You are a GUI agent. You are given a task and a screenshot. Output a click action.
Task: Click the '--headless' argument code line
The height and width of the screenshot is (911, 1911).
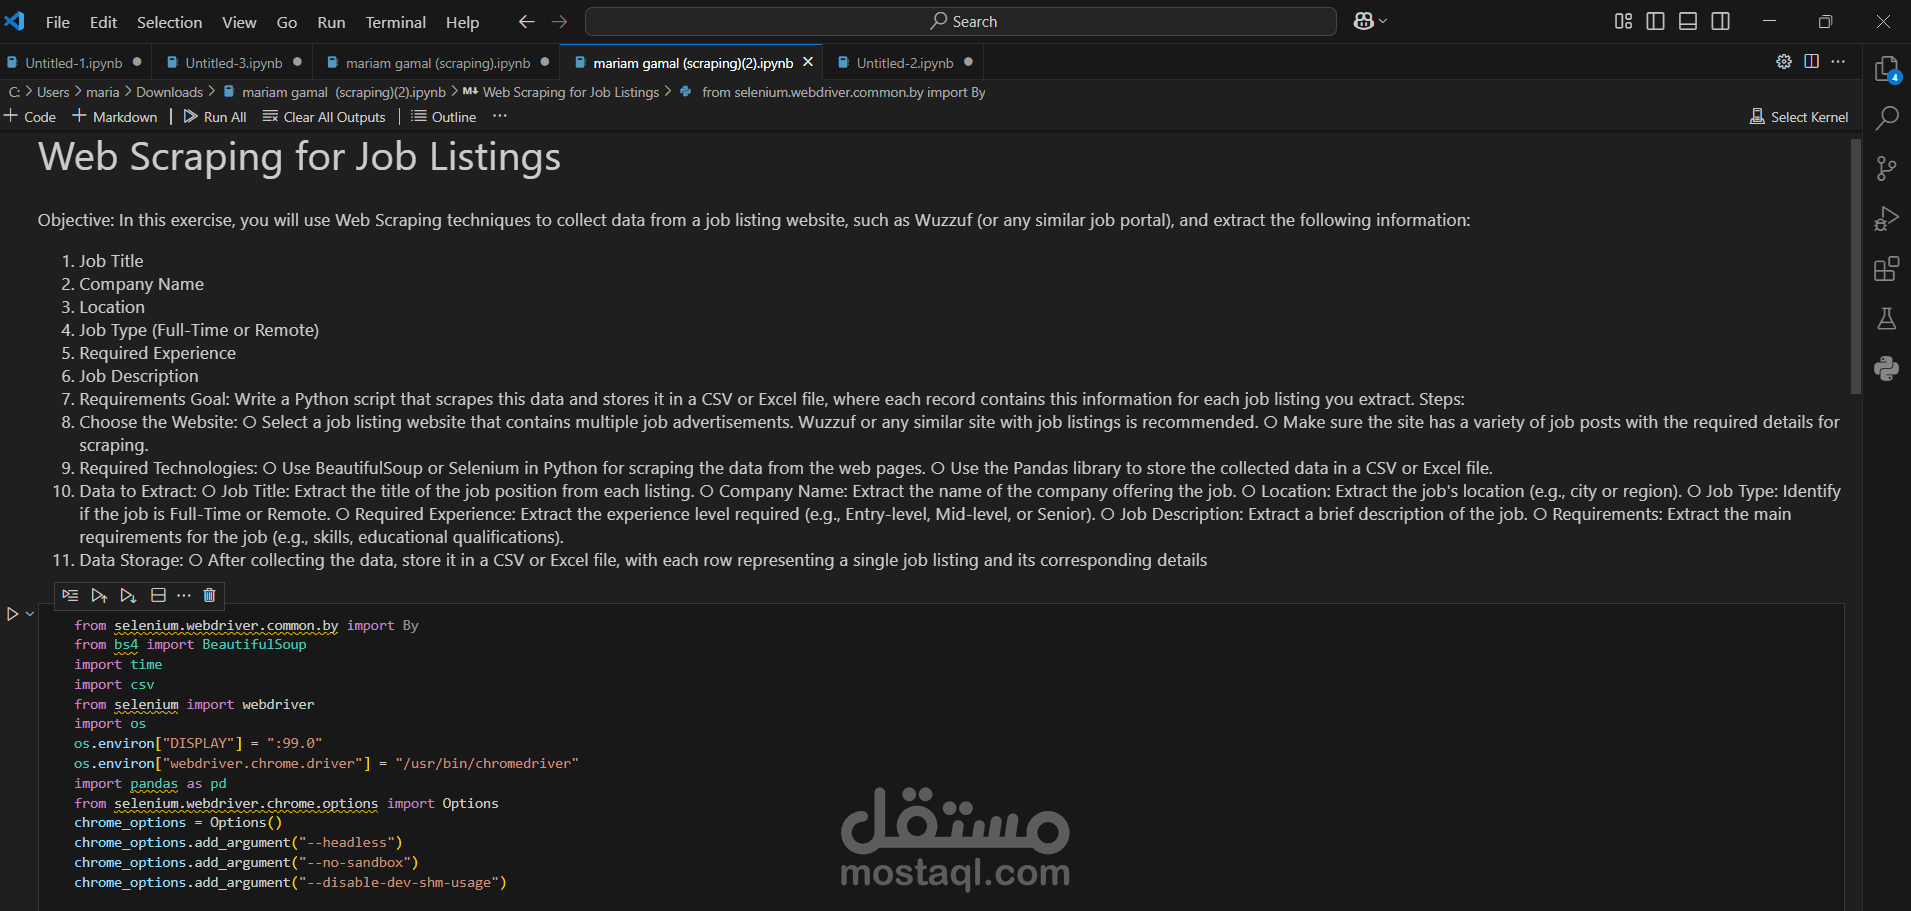pos(238,843)
